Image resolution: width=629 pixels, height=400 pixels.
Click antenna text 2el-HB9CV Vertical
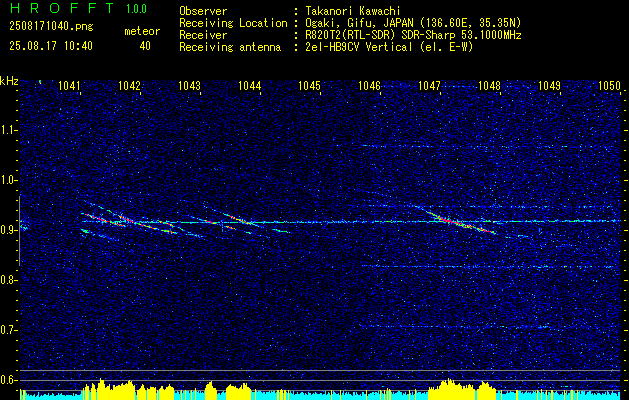coord(359,47)
